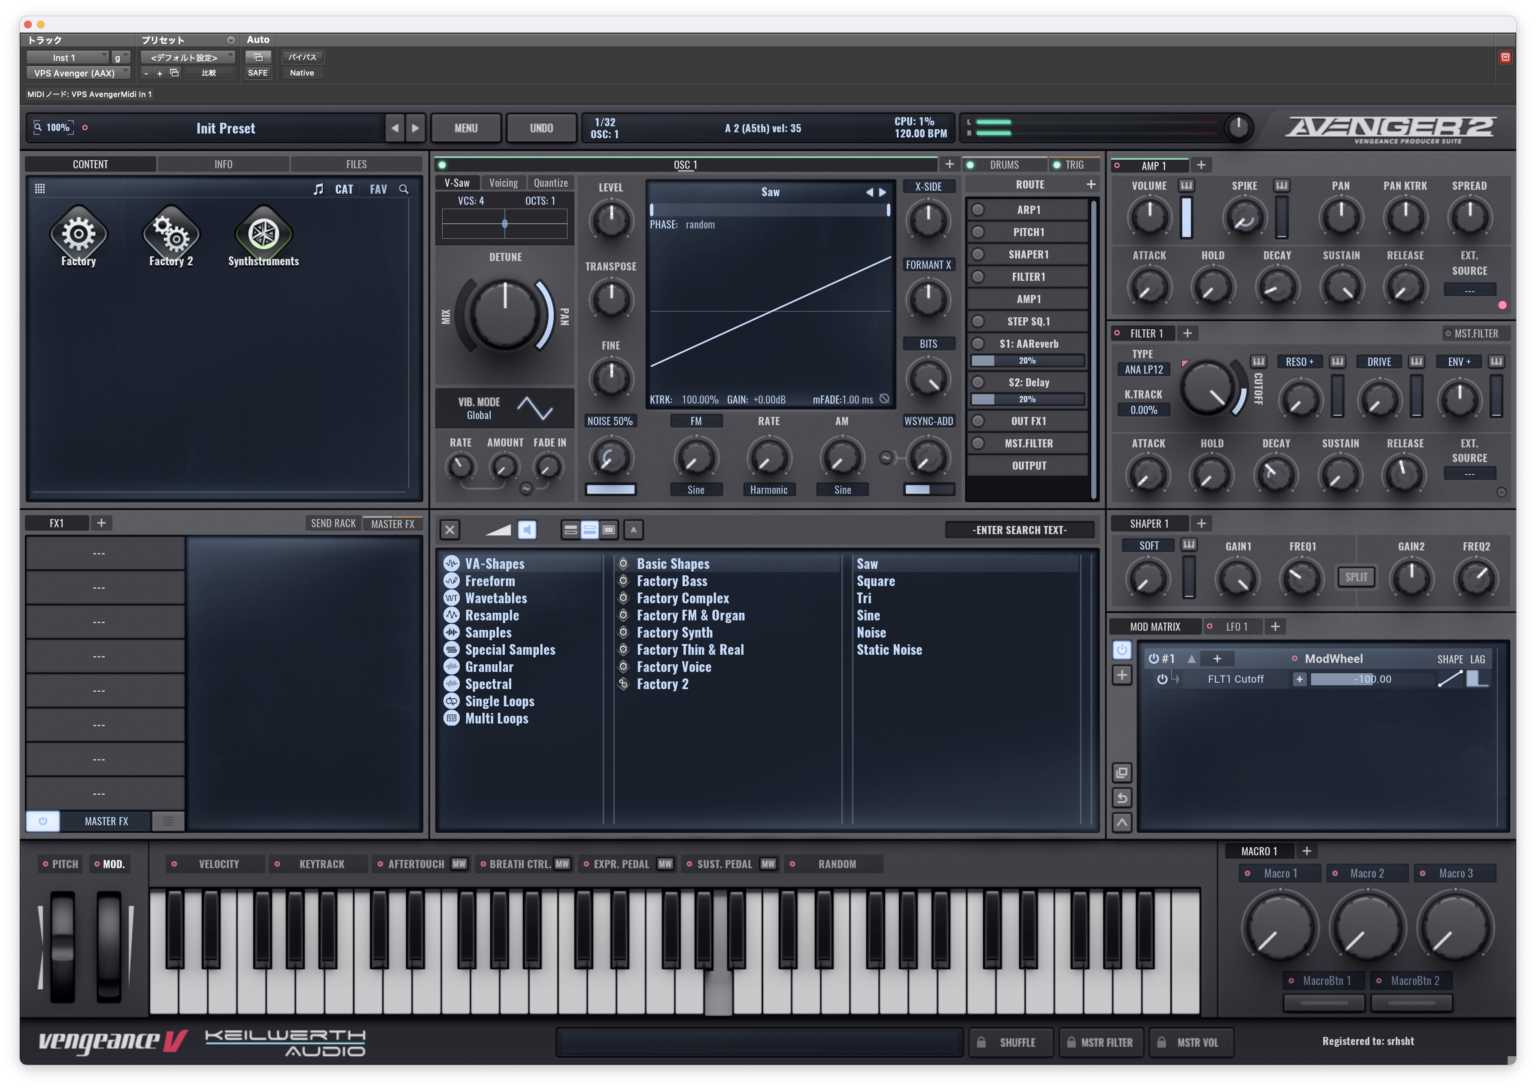Toggle power for mod matrix slot #1
Image resolution: width=1536 pixels, height=1088 pixels.
(x=1153, y=659)
